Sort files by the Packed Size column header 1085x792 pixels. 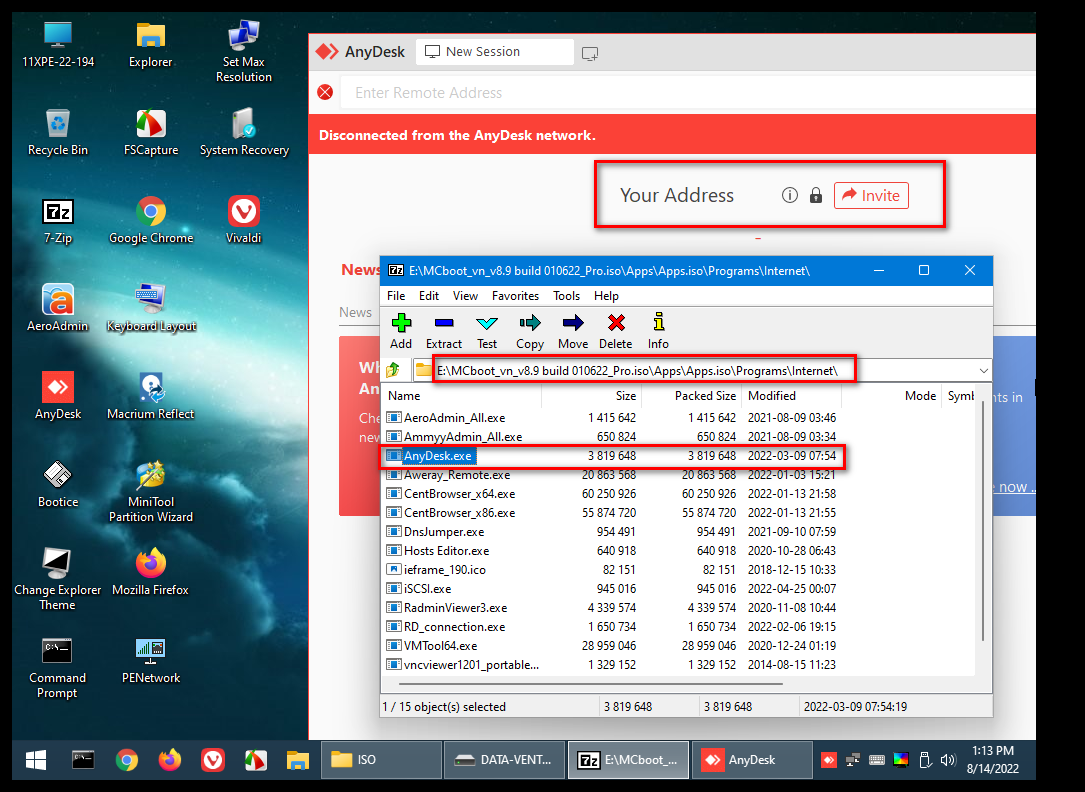(x=692, y=396)
